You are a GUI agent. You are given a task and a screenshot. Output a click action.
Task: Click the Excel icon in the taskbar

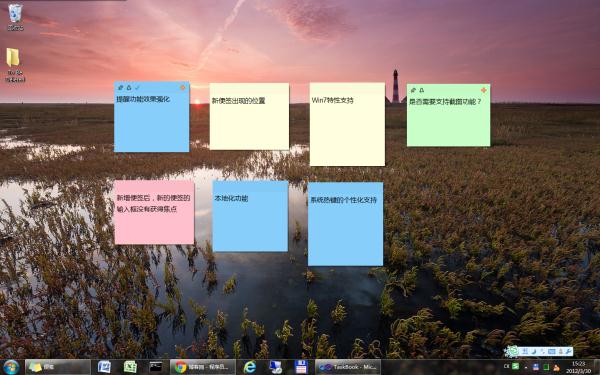130,367
